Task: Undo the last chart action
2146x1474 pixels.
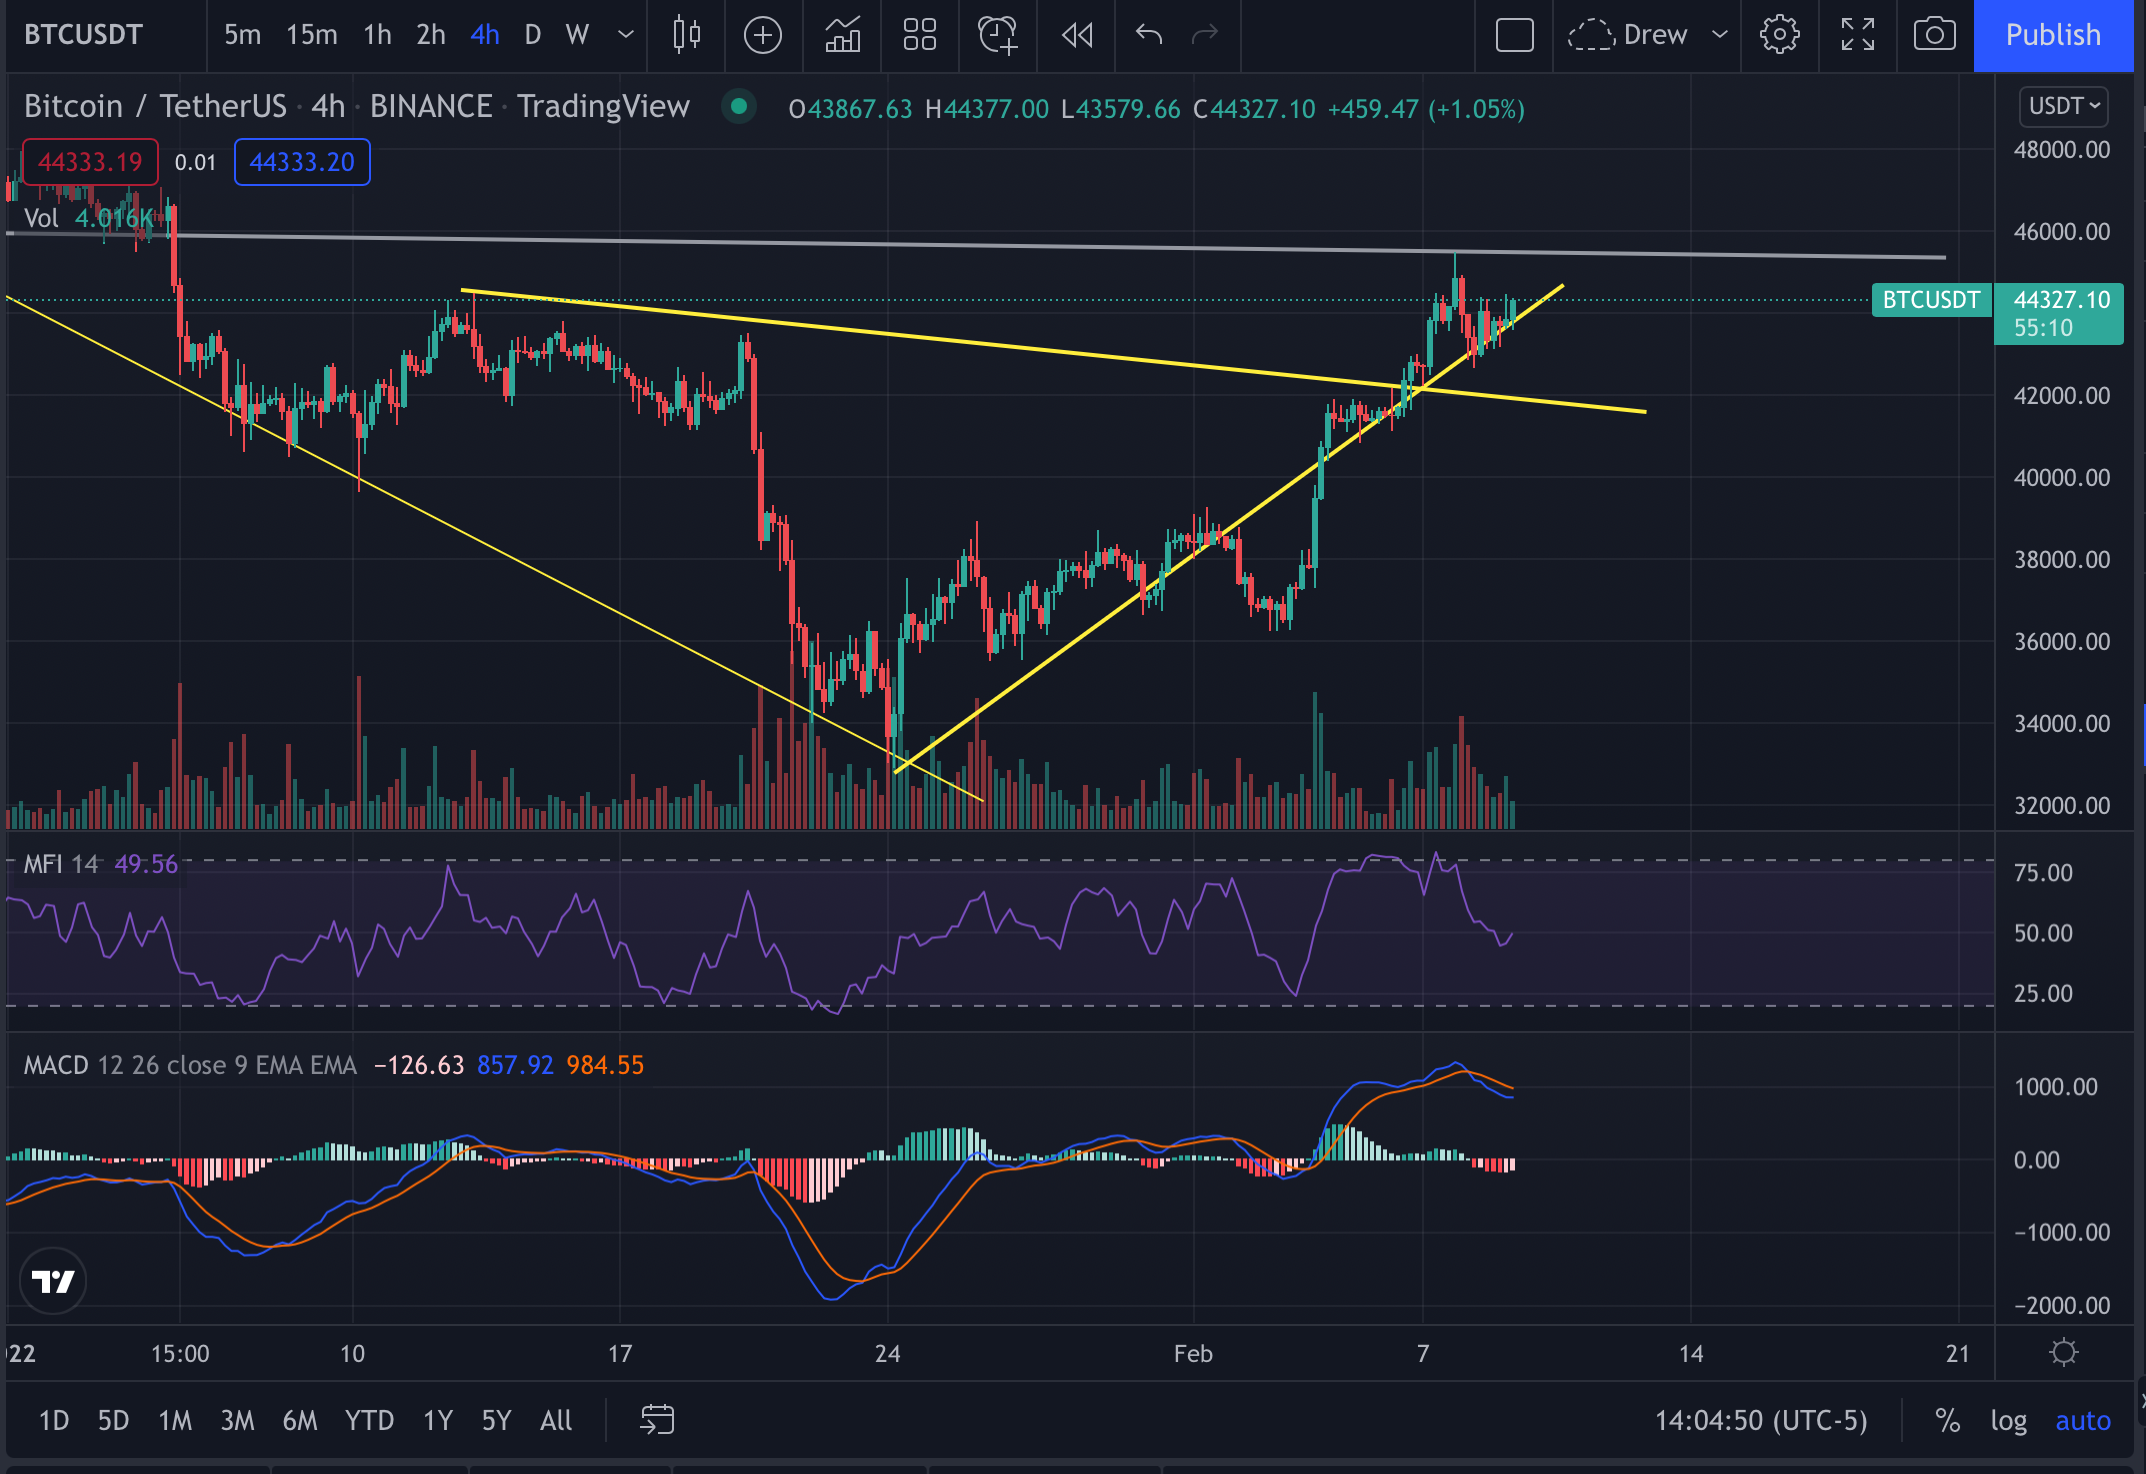Action: [1148, 35]
